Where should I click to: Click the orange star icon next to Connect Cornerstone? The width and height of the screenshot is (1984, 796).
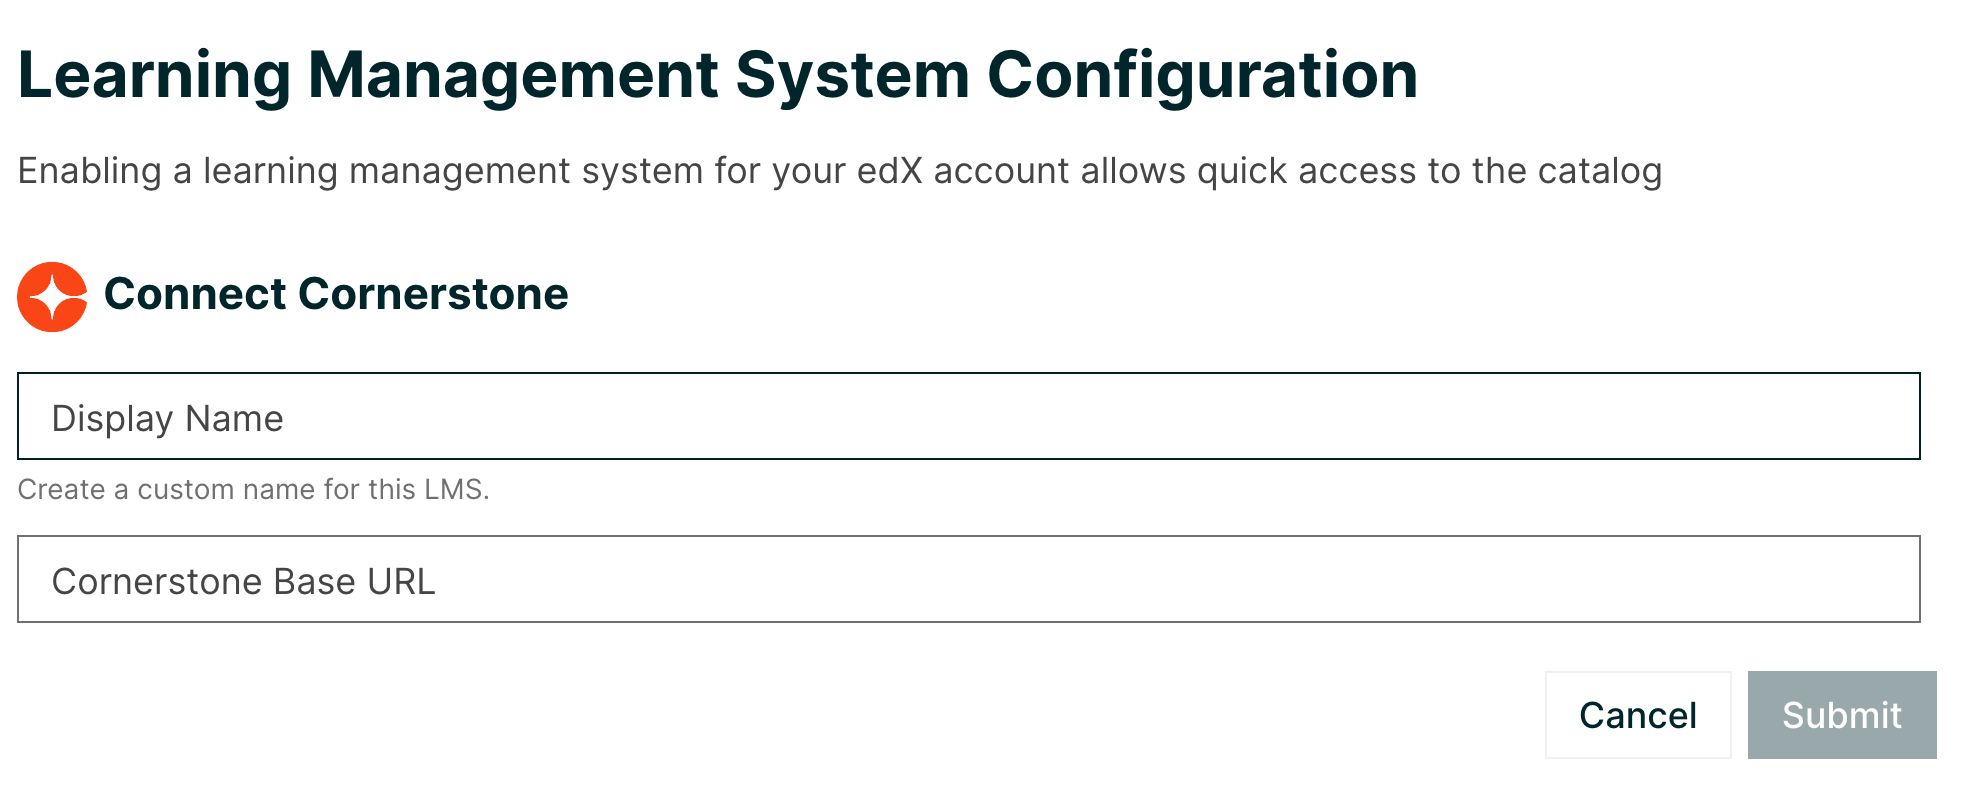tap(52, 295)
